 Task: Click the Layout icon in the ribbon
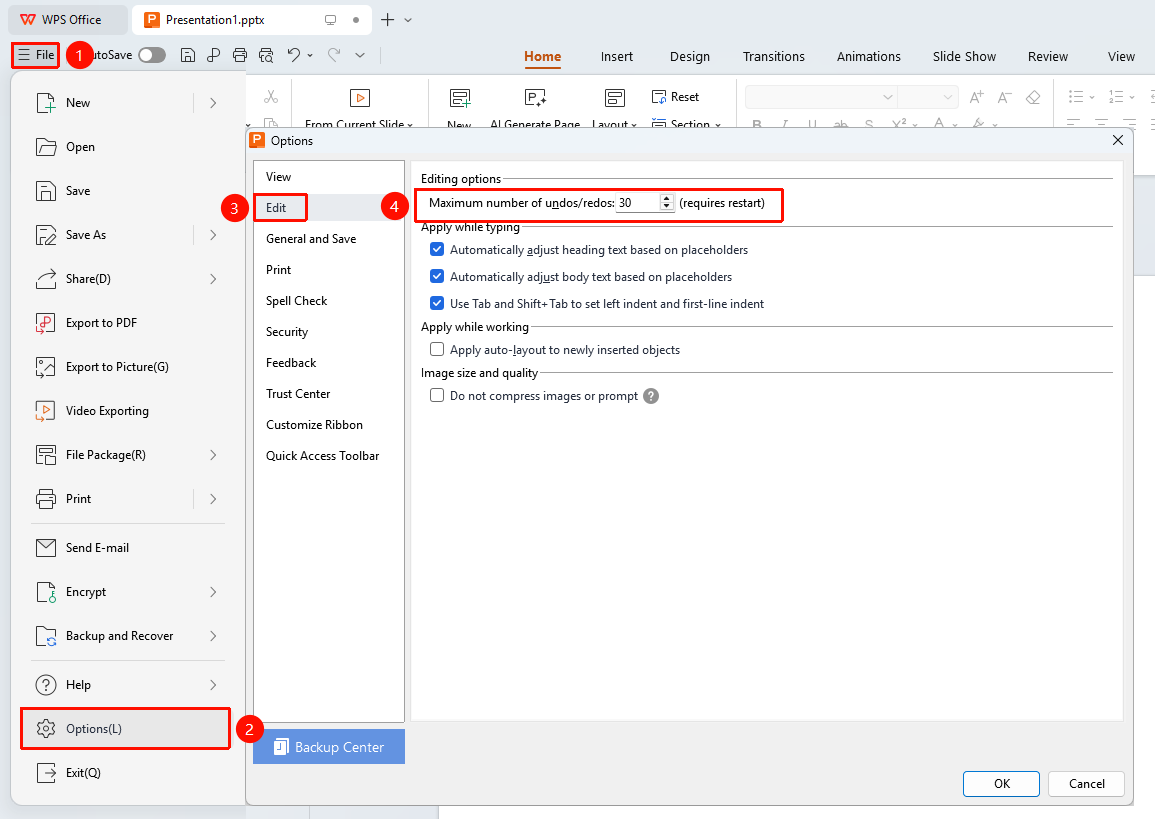pyautogui.click(x=614, y=98)
